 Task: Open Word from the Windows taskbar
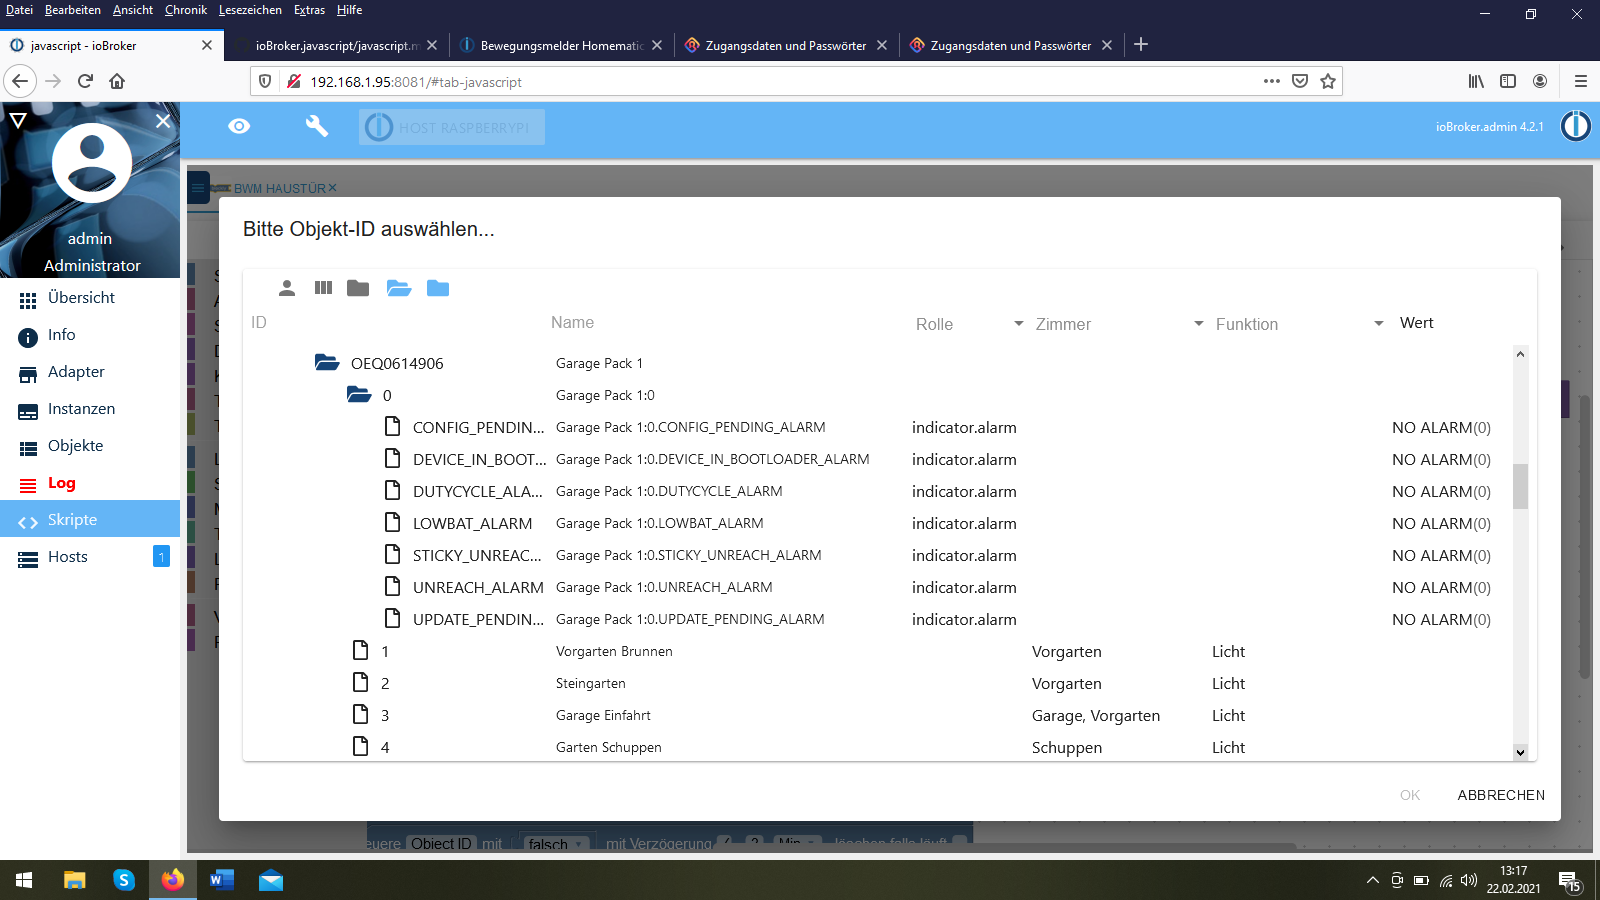222,880
